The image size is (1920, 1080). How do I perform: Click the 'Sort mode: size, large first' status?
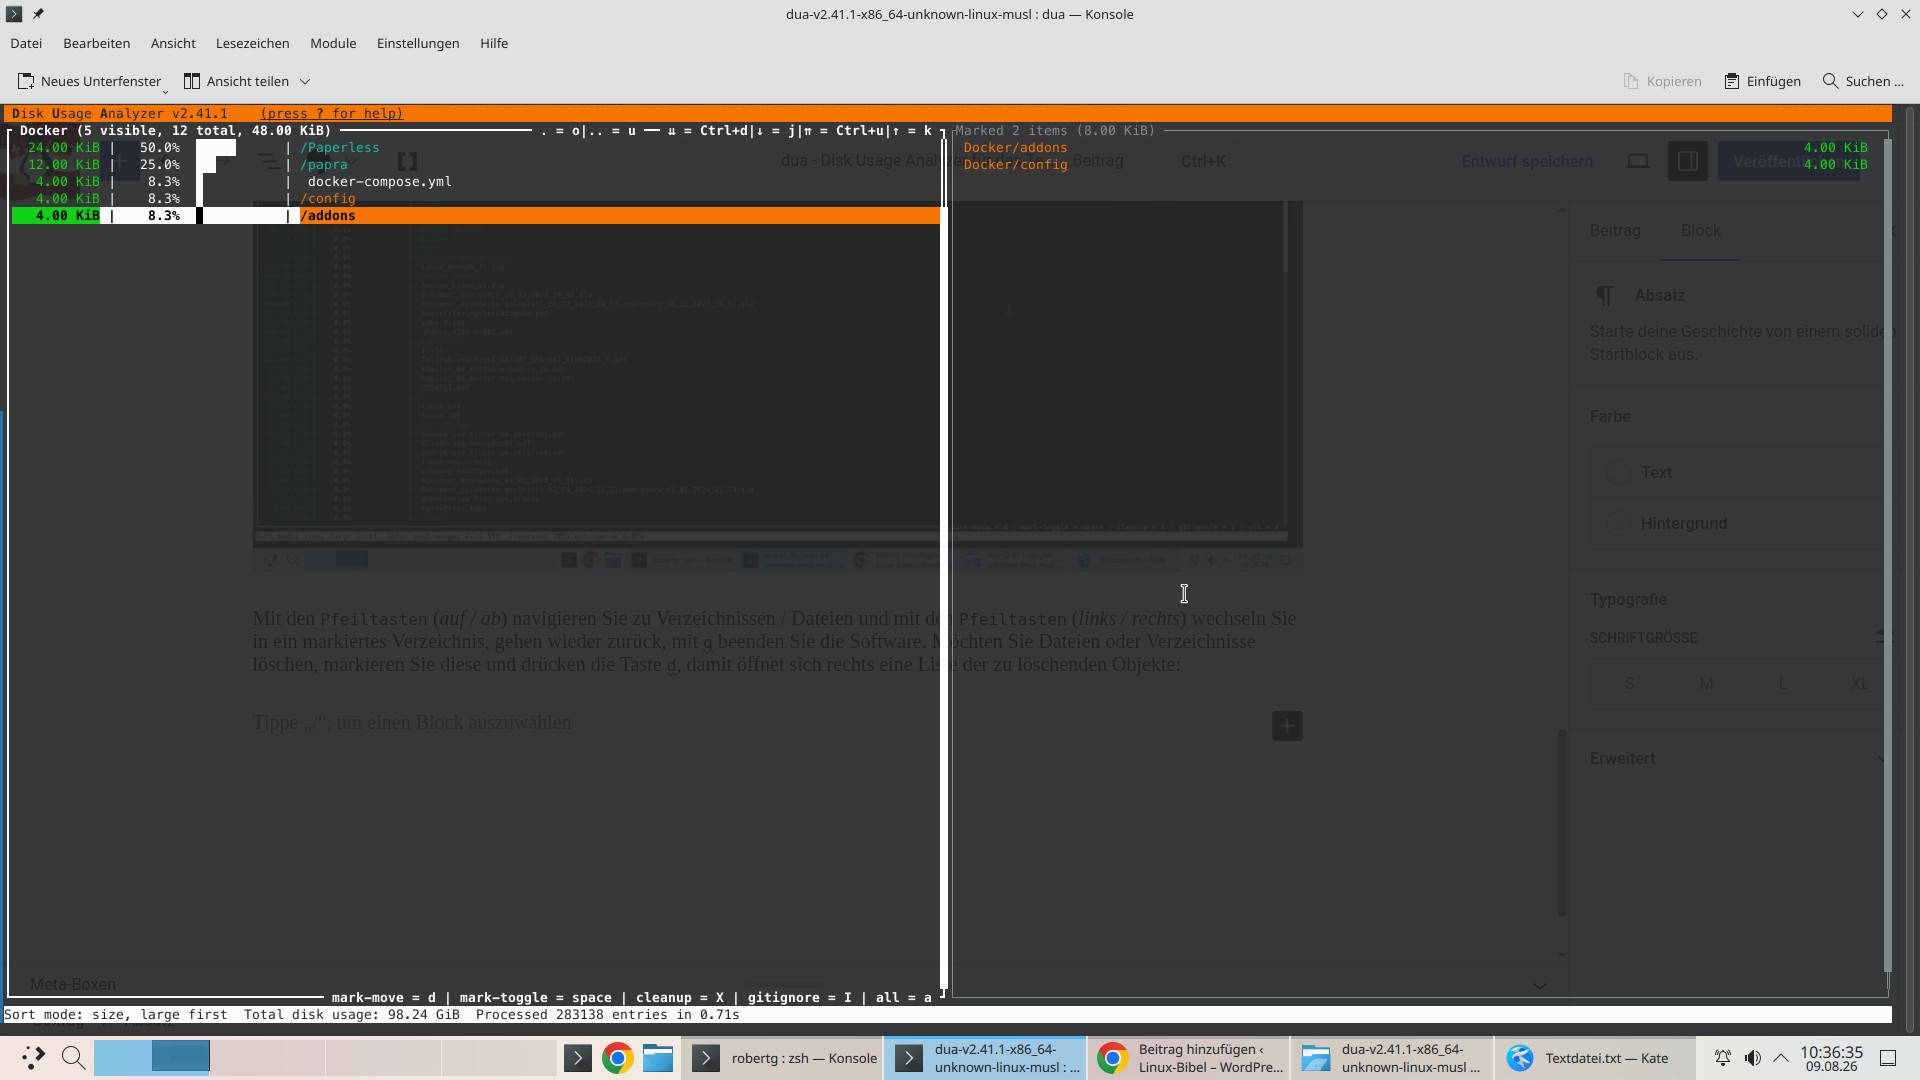(116, 1015)
